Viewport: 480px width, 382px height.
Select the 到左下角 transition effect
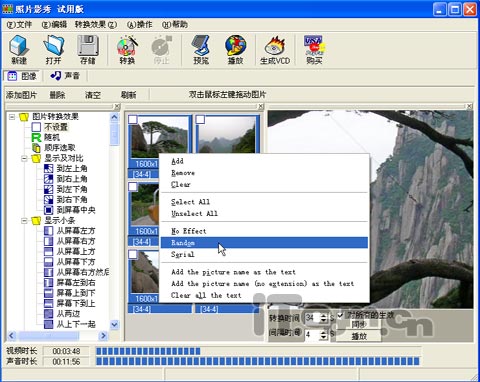[49, 189]
